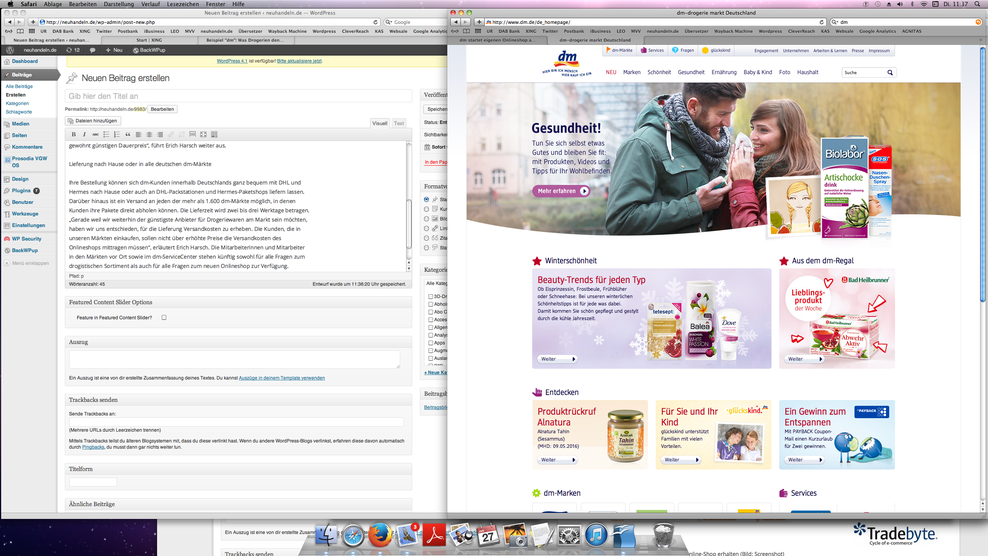Switch editor to the Text tab
The height and width of the screenshot is (556, 988).
point(399,123)
